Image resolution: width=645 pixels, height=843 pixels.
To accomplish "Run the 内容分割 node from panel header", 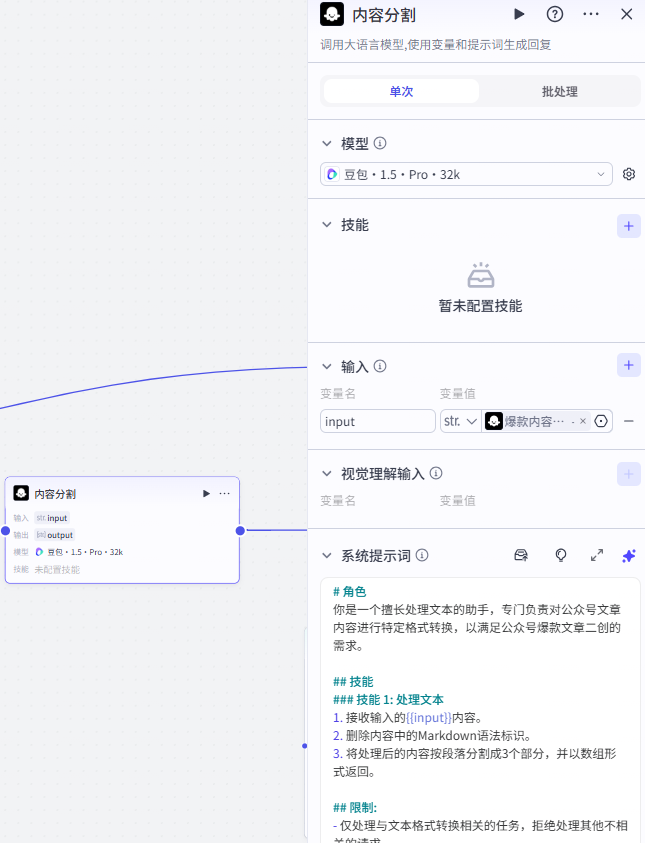I will click(x=519, y=14).
